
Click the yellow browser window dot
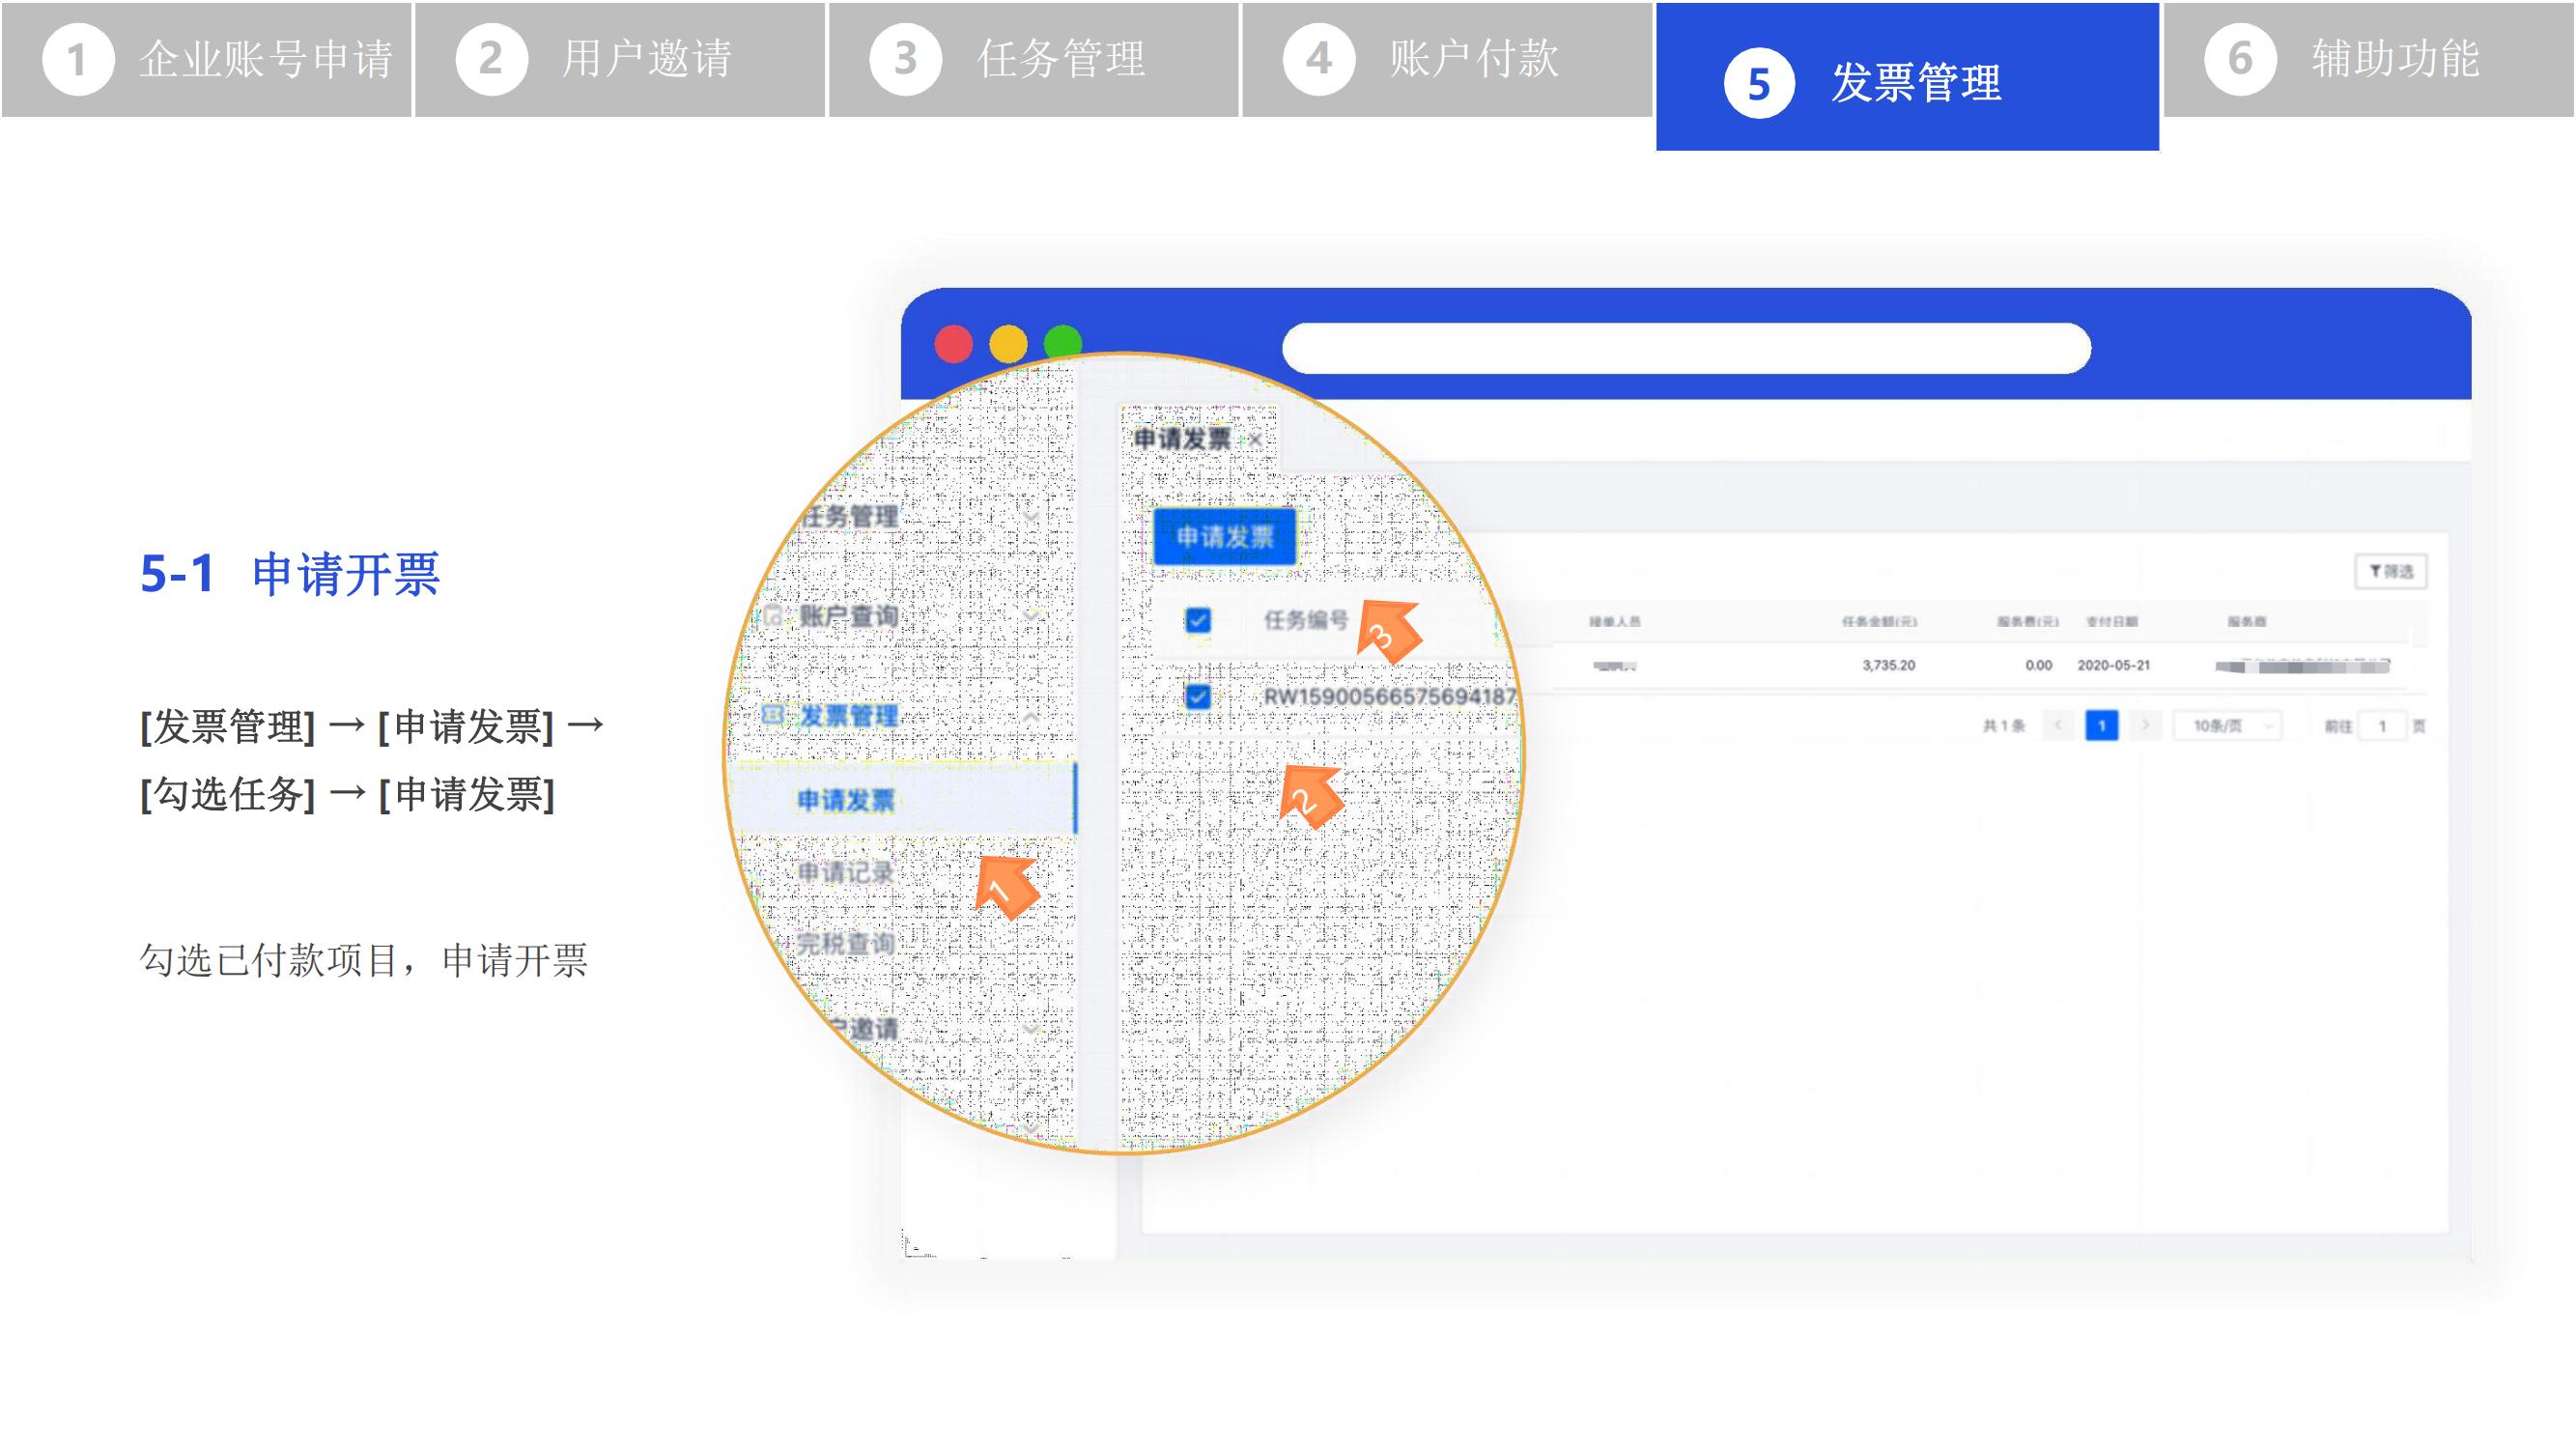[1008, 343]
